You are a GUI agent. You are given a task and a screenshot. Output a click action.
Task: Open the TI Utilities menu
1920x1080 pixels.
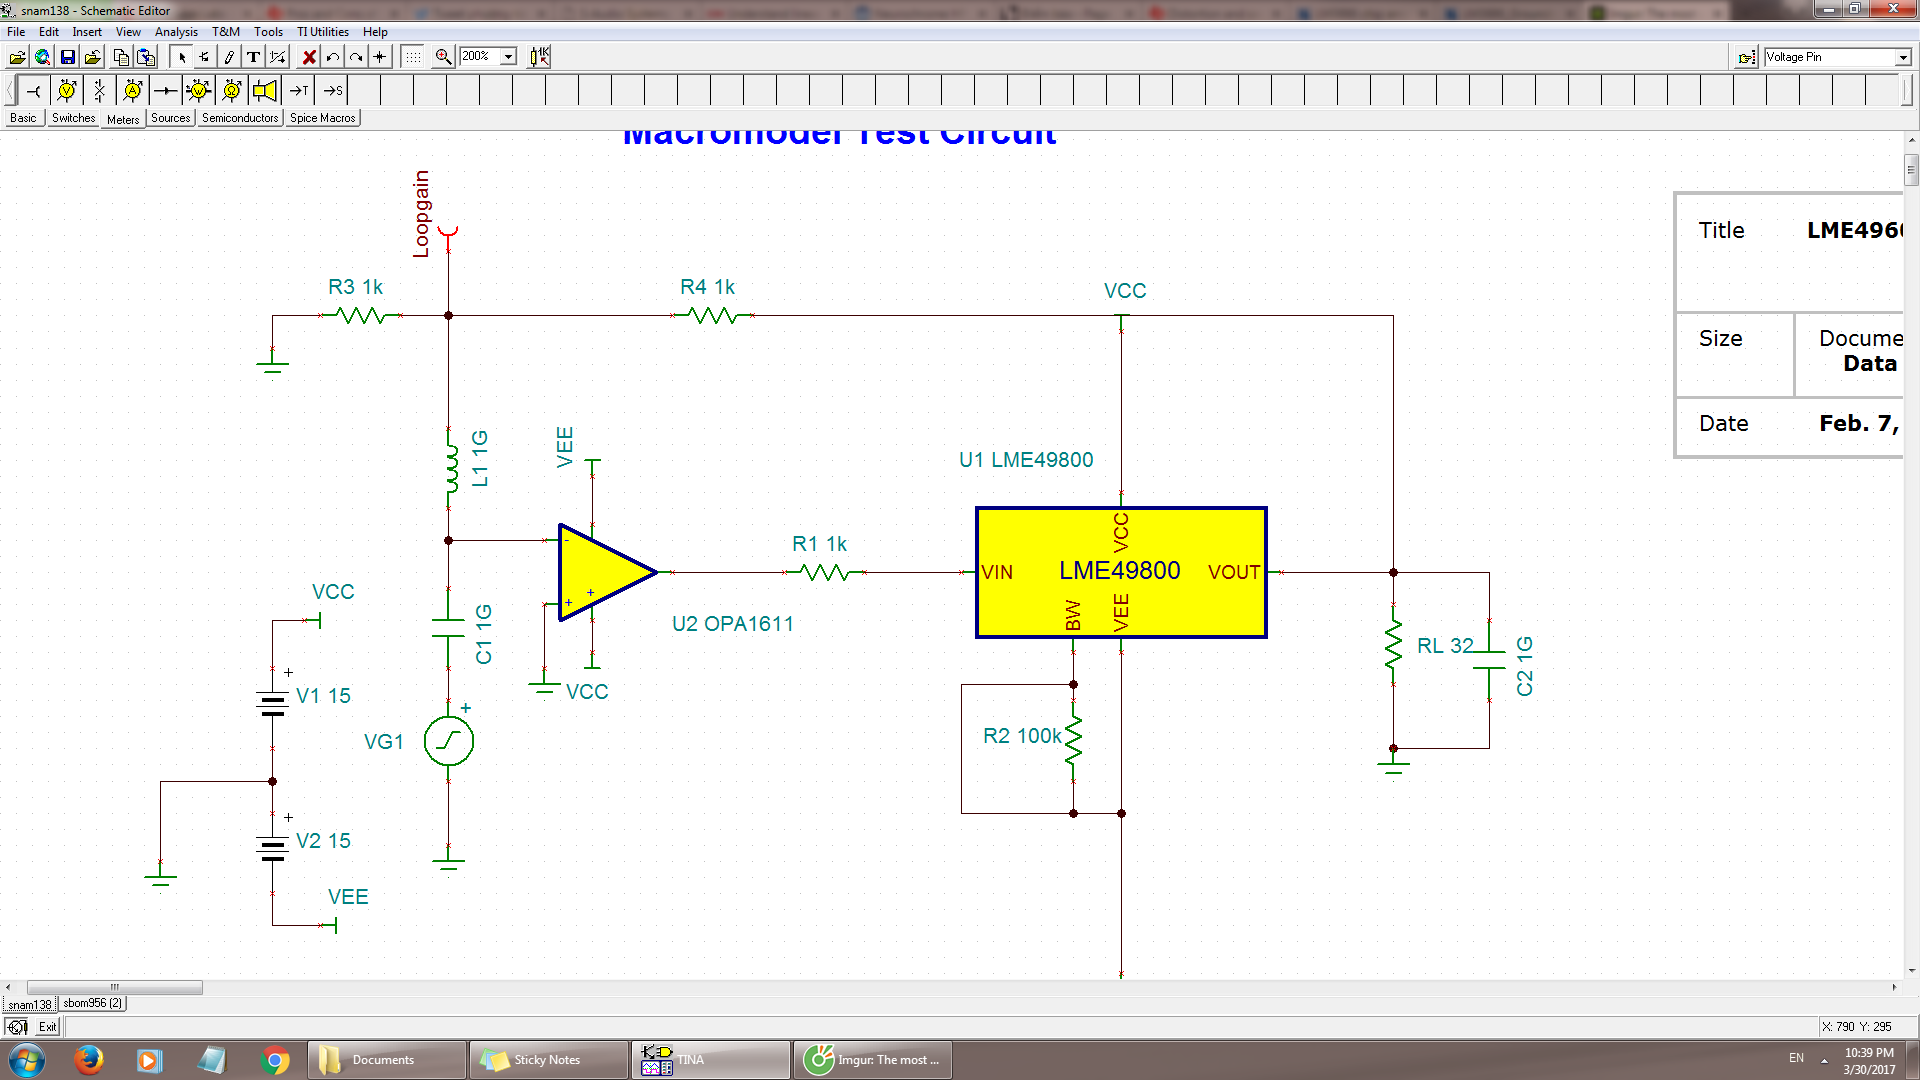point(323,32)
